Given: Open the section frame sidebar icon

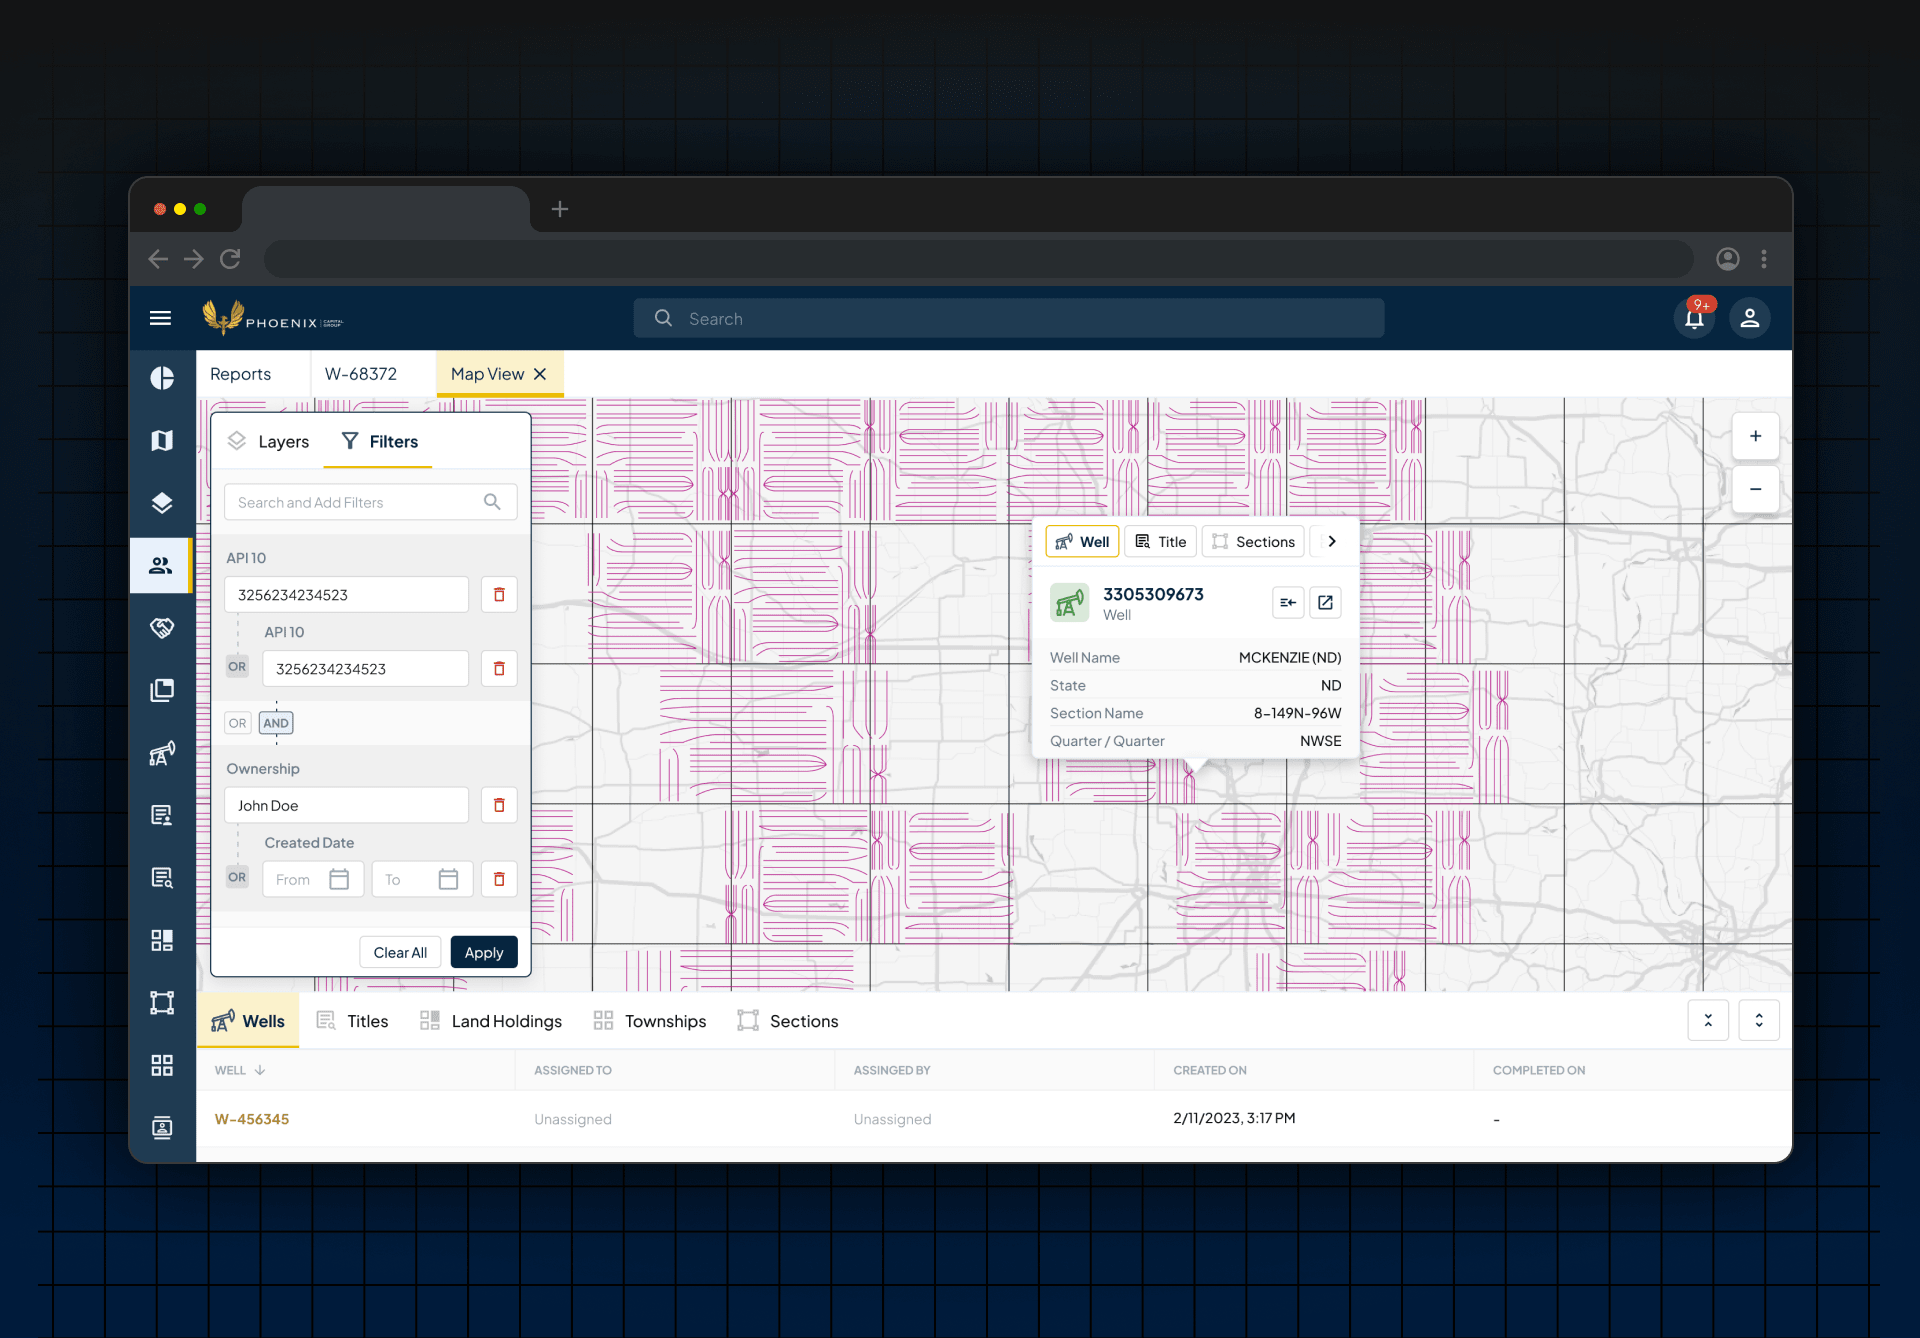Looking at the screenshot, I should pos(162,1002).
